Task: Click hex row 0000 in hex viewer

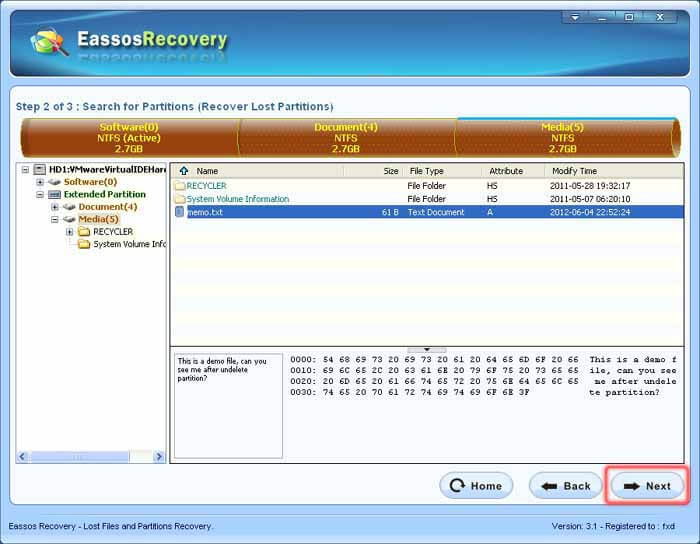Action: coord(483,360)
